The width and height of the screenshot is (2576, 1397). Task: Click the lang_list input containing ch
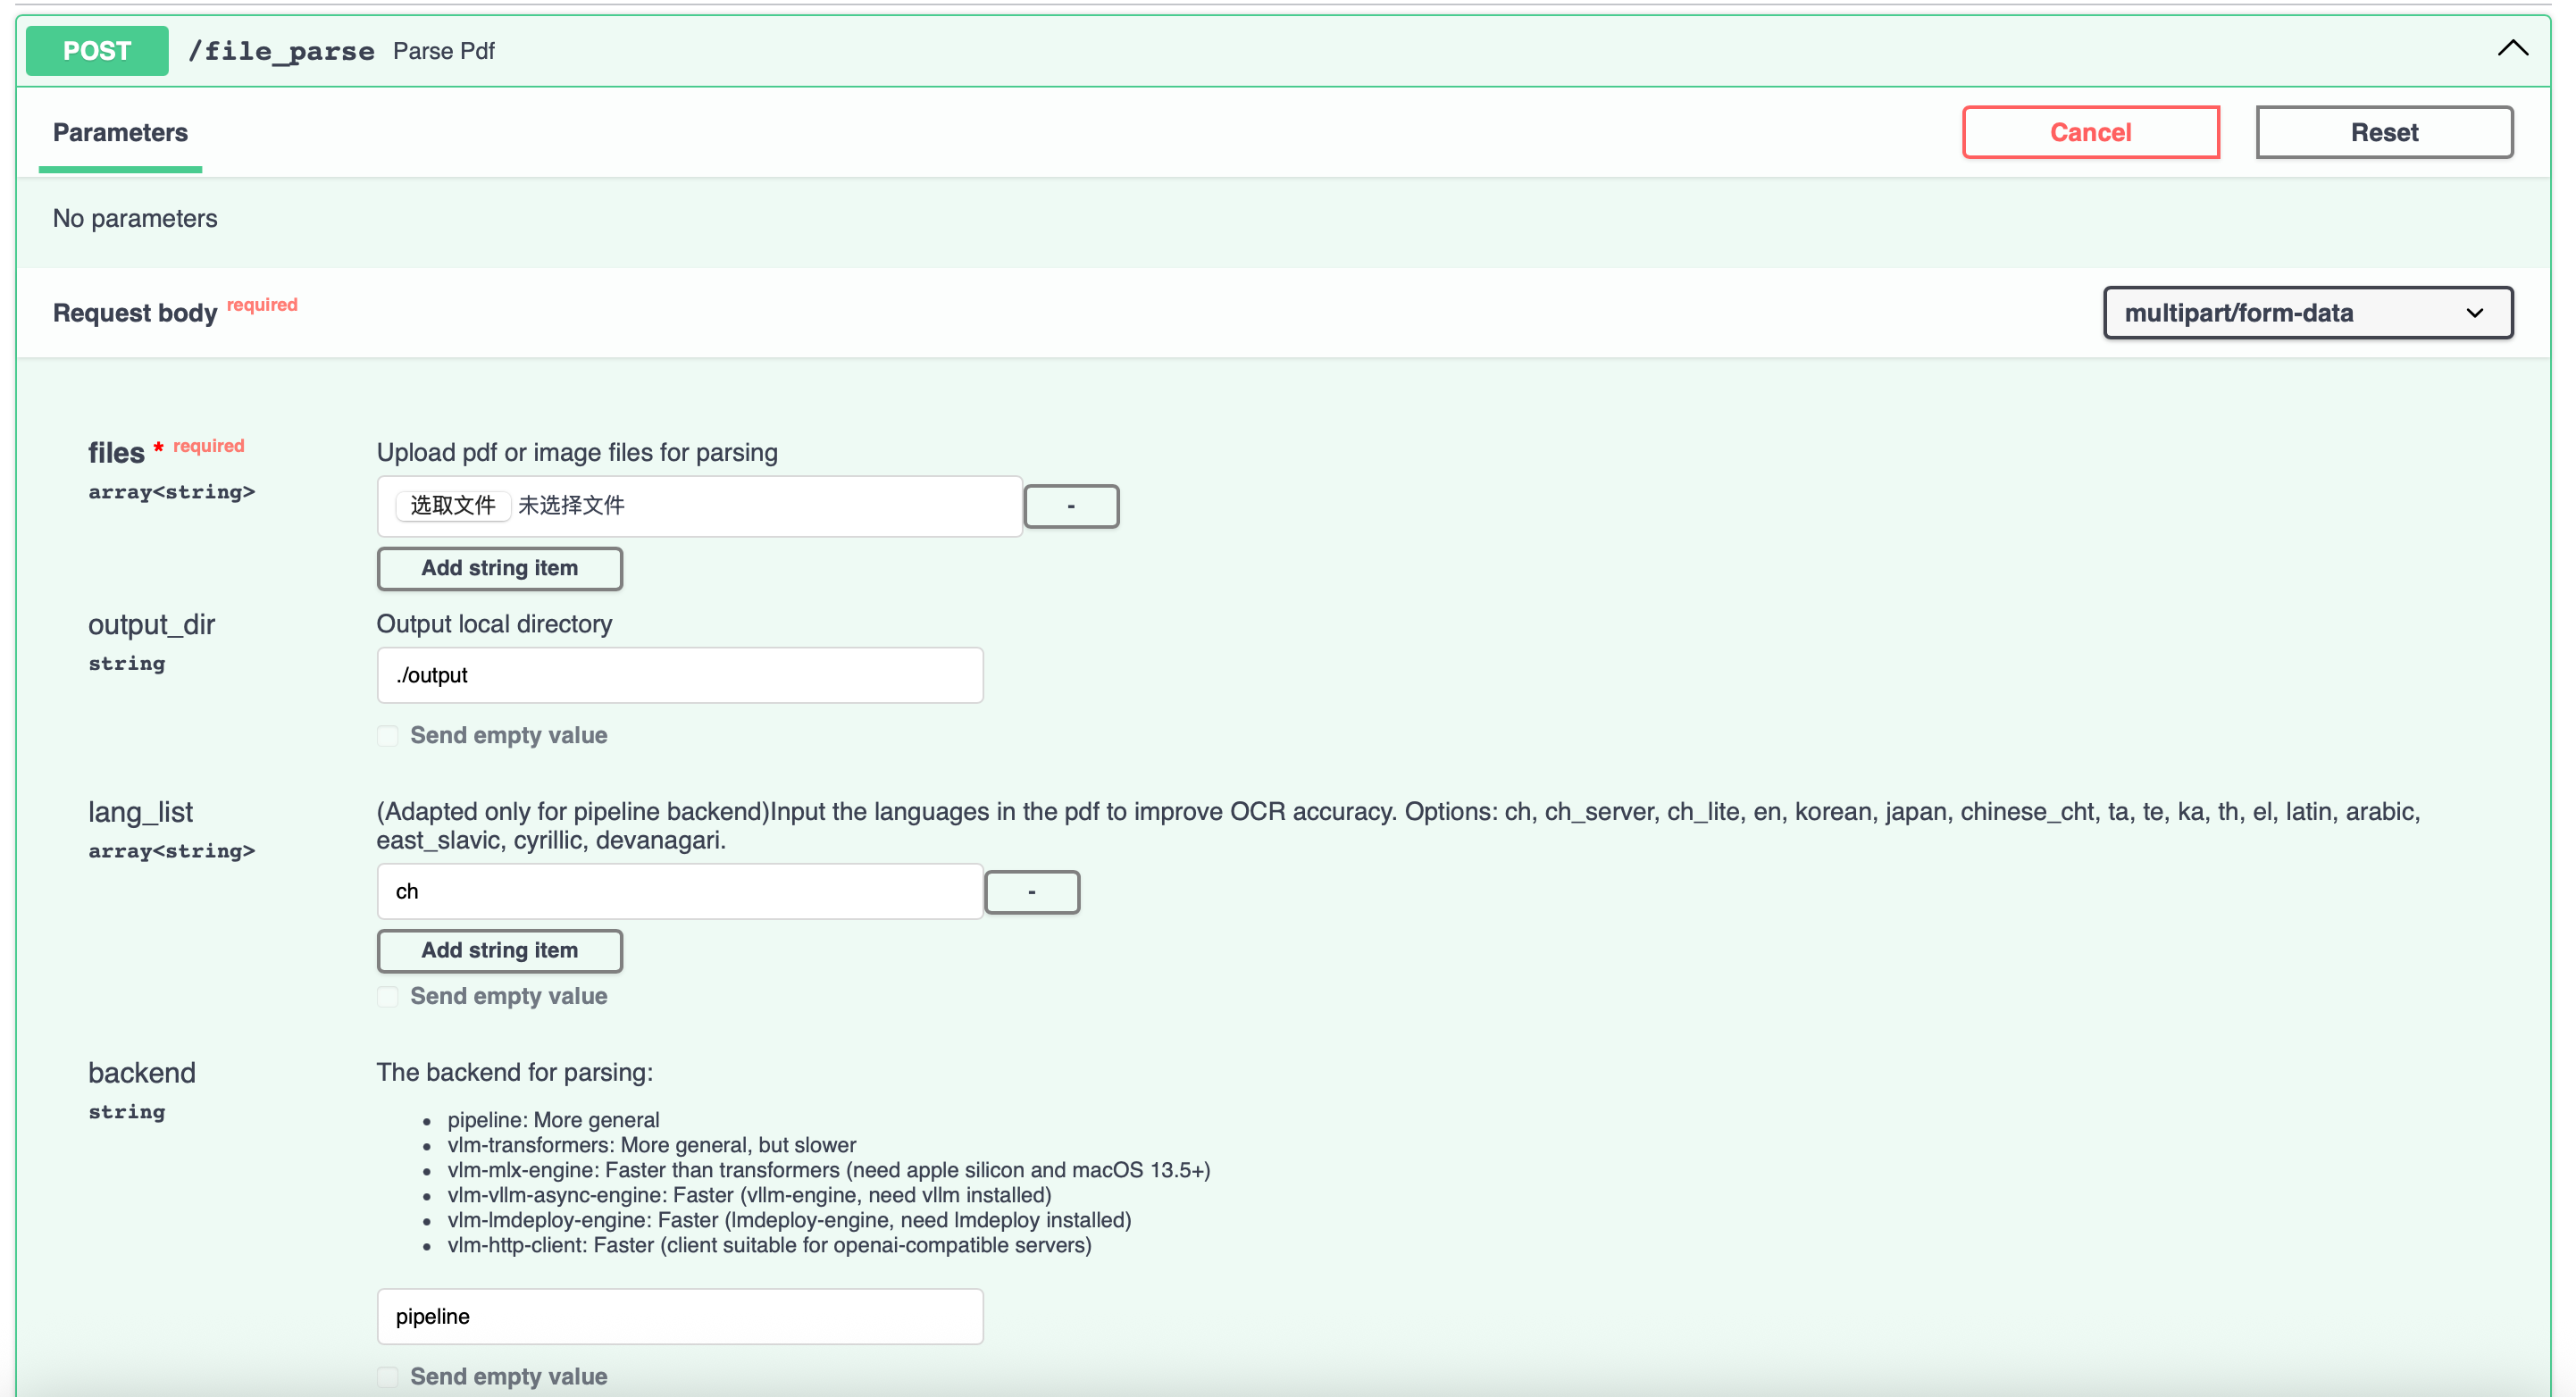pyautogui.click(x=680, y=891)
